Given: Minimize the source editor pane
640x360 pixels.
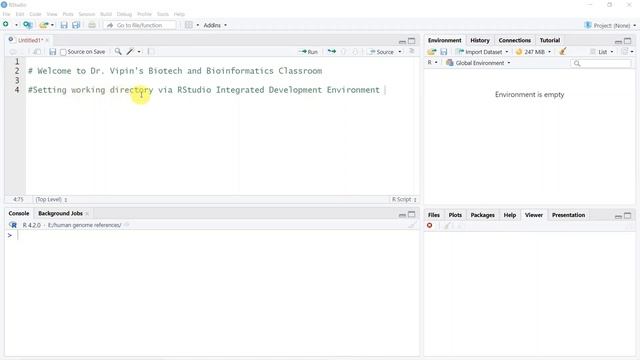Looking at the screenshot, I should pos(402,41).
